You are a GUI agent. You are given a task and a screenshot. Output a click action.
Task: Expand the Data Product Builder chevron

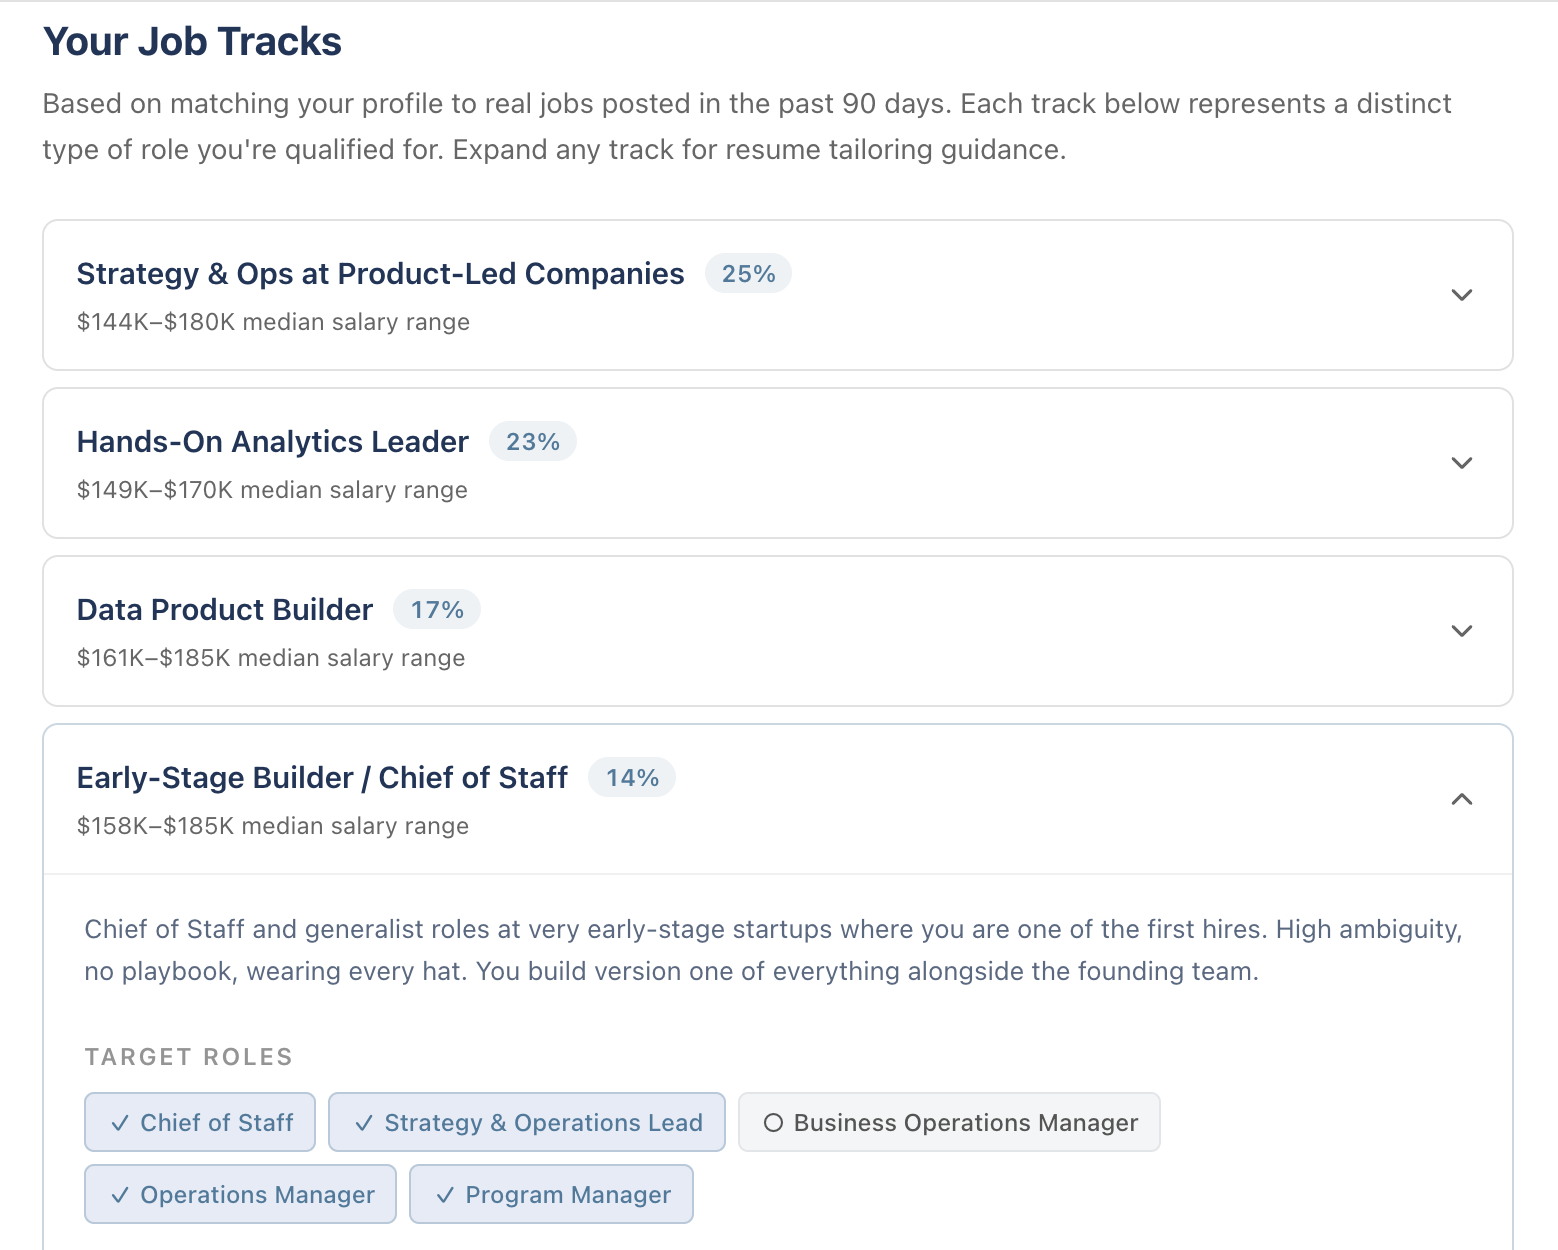point(1461,631)
